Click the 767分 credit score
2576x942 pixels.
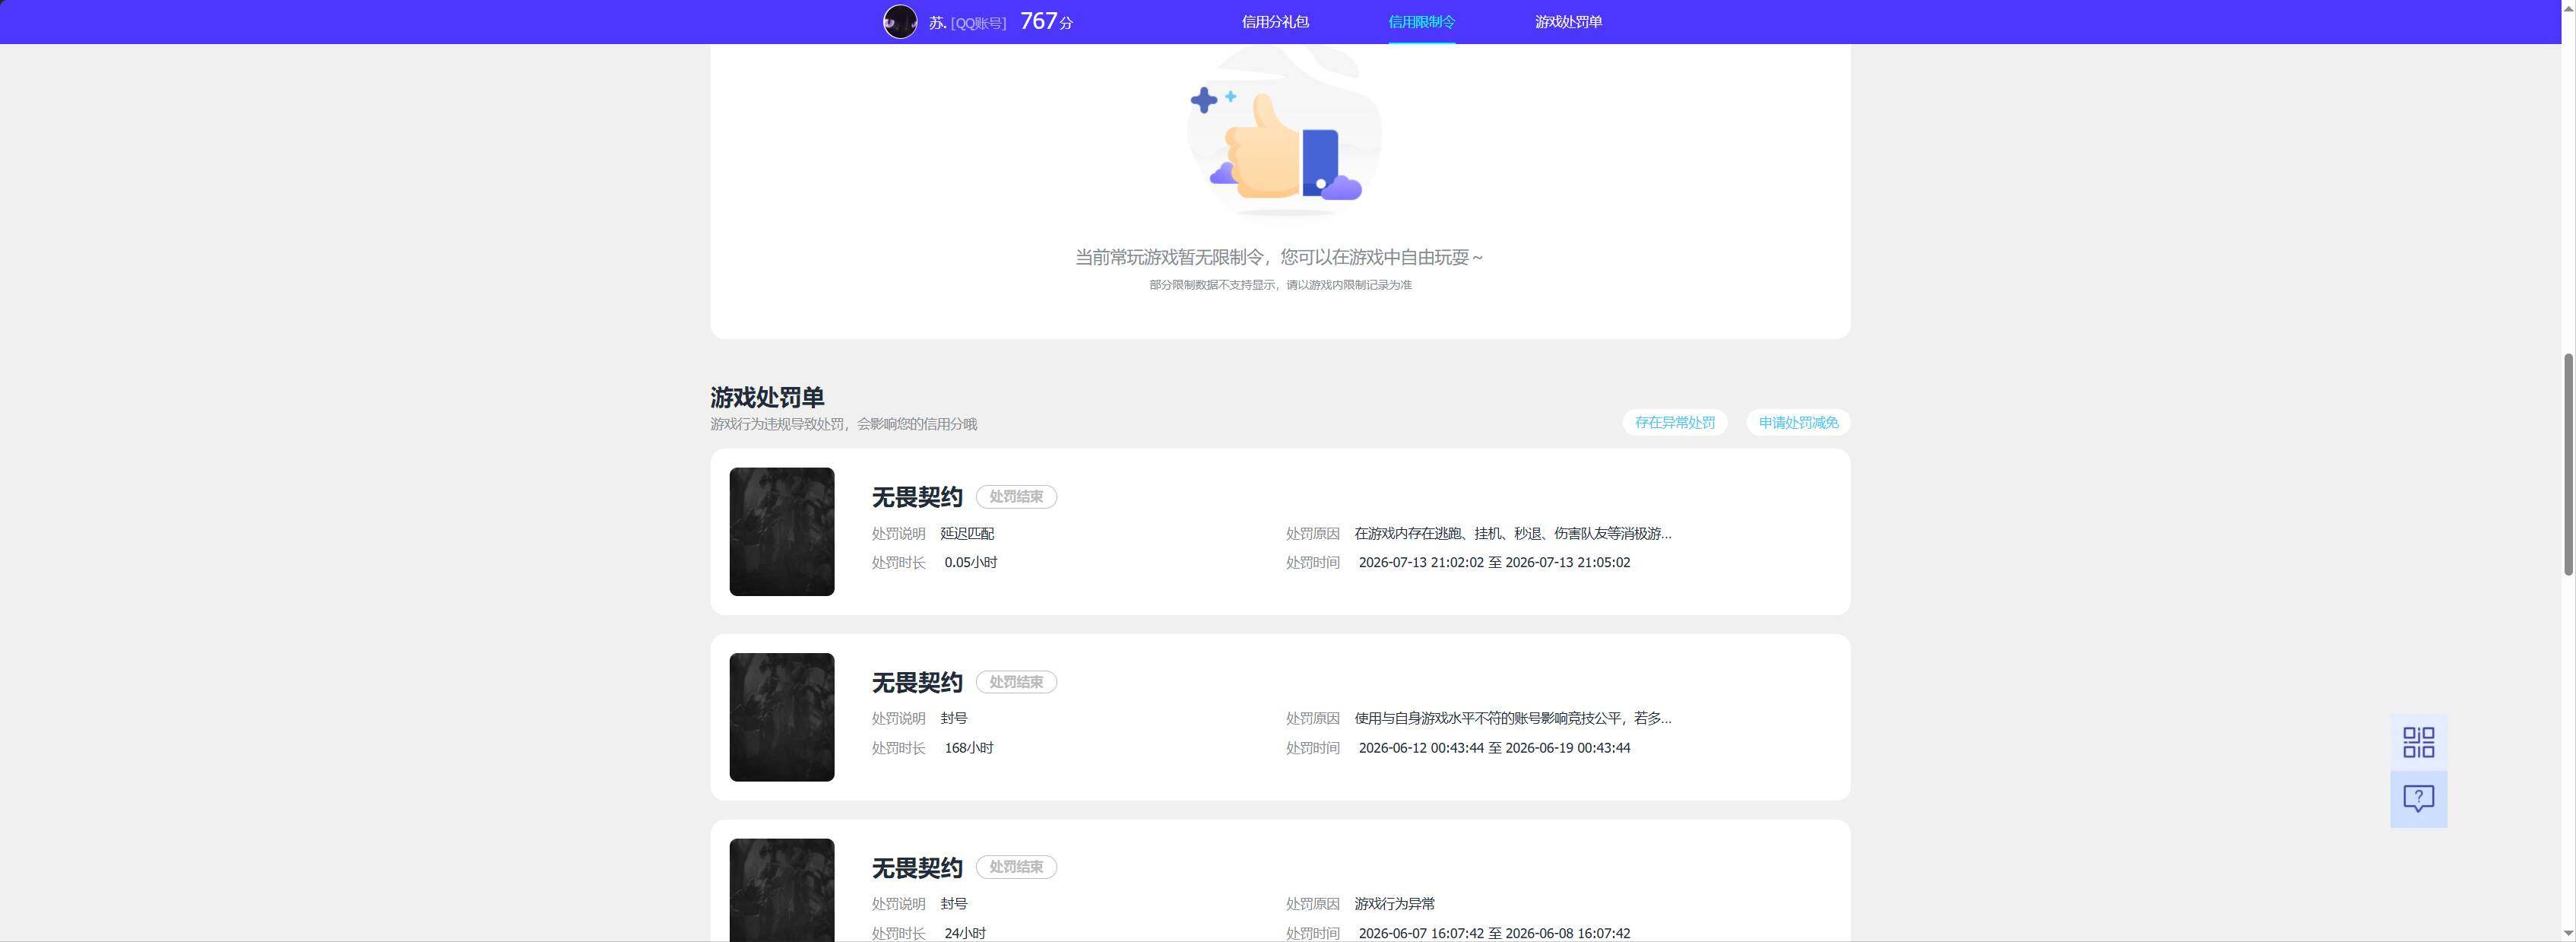pyautogui.click(x=1046, y=21)
